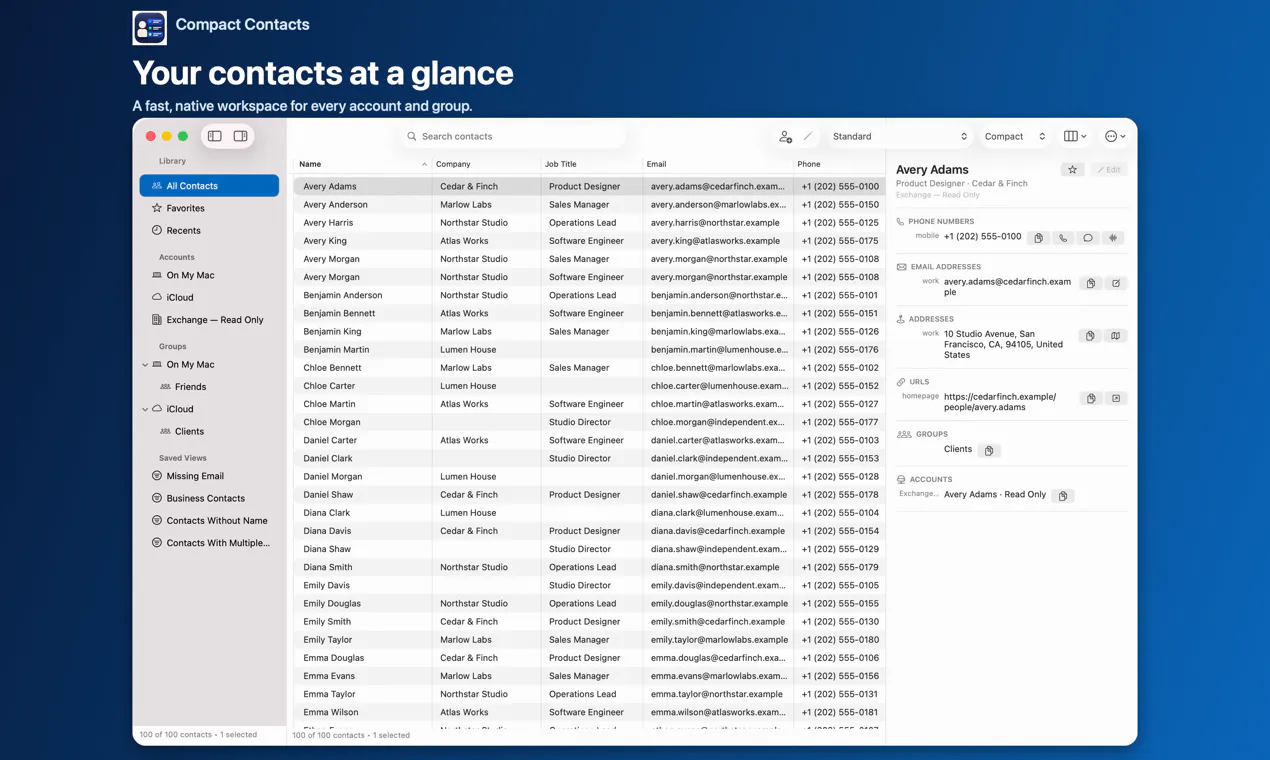
Task: Copy the work street address
Action: point(1090,336)
